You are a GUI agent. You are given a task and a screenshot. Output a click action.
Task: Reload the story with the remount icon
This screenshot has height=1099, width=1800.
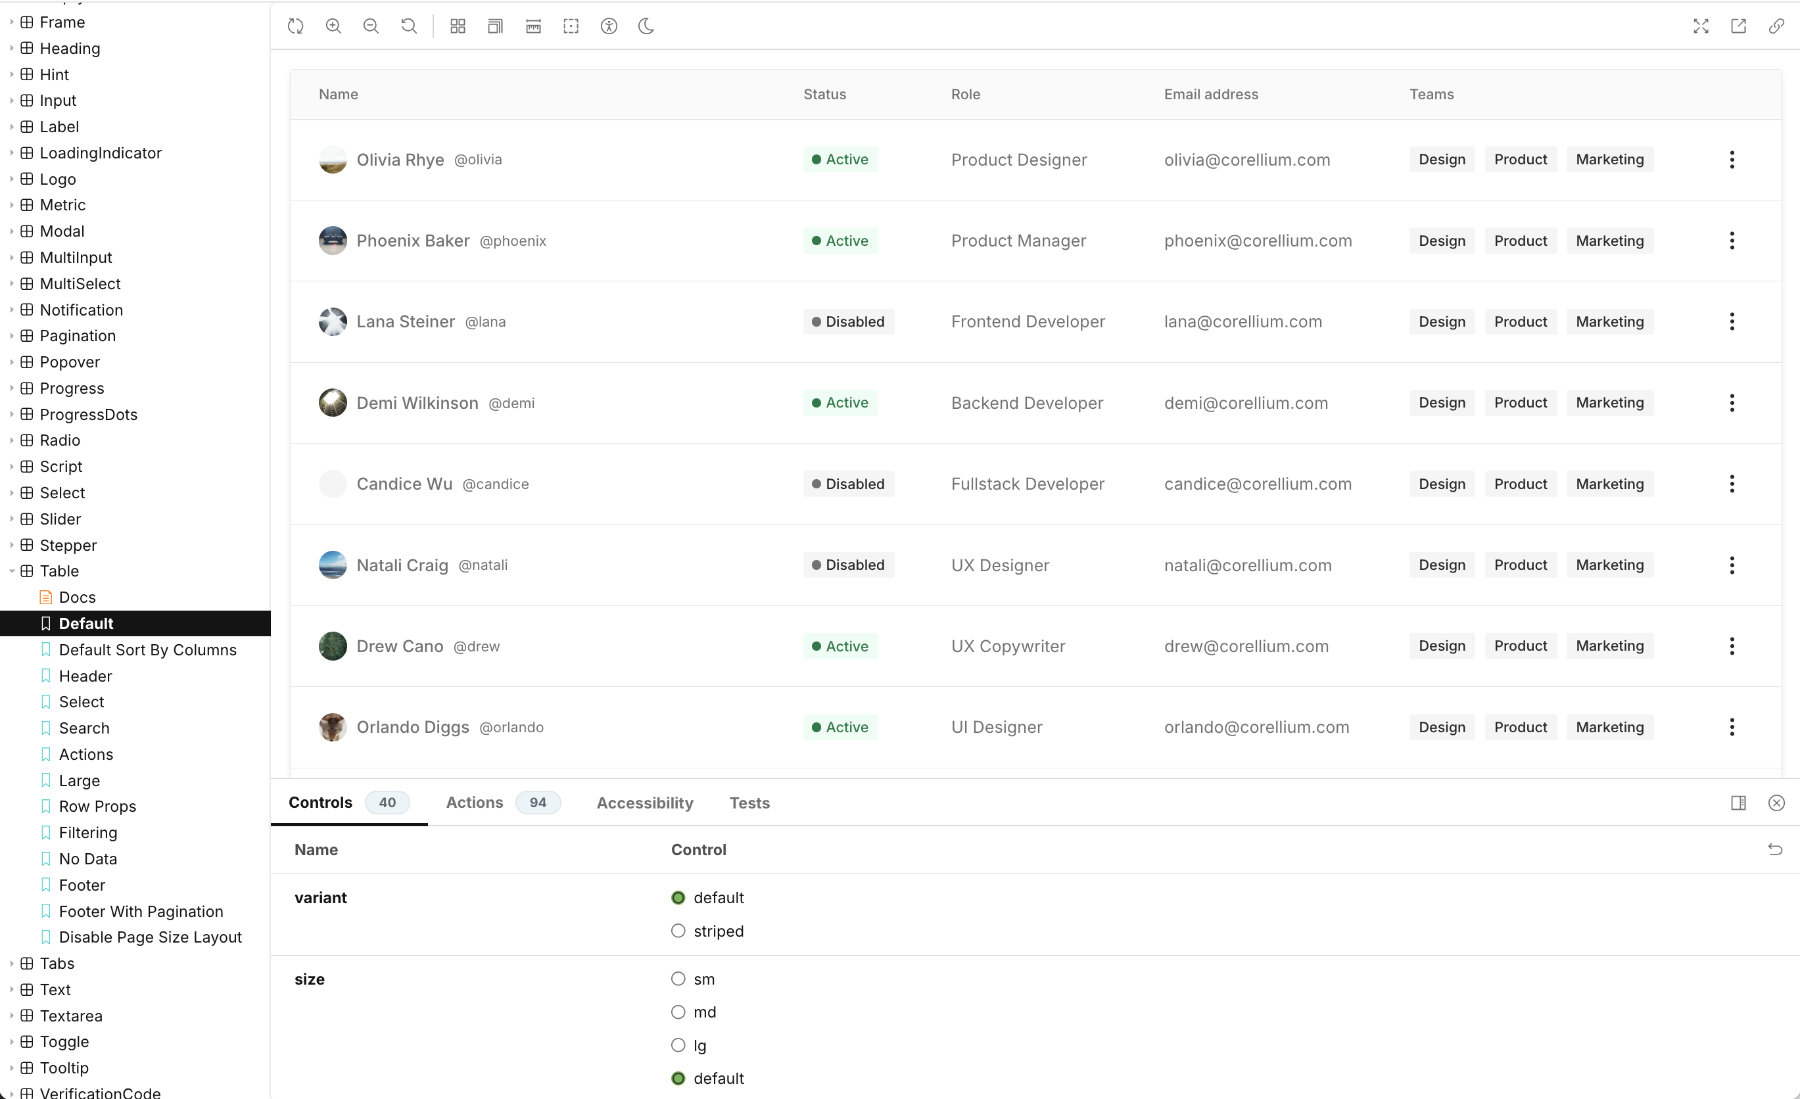coord(295,27)
